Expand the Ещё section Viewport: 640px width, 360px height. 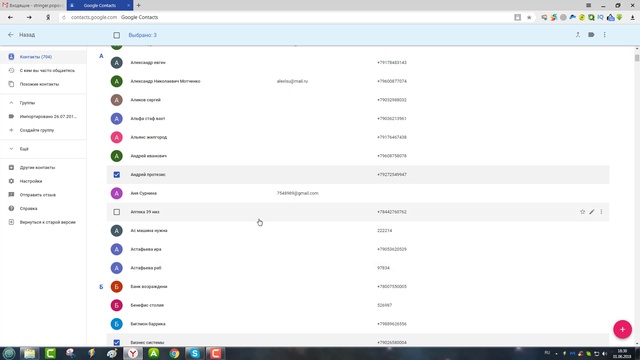coord(11,149)
